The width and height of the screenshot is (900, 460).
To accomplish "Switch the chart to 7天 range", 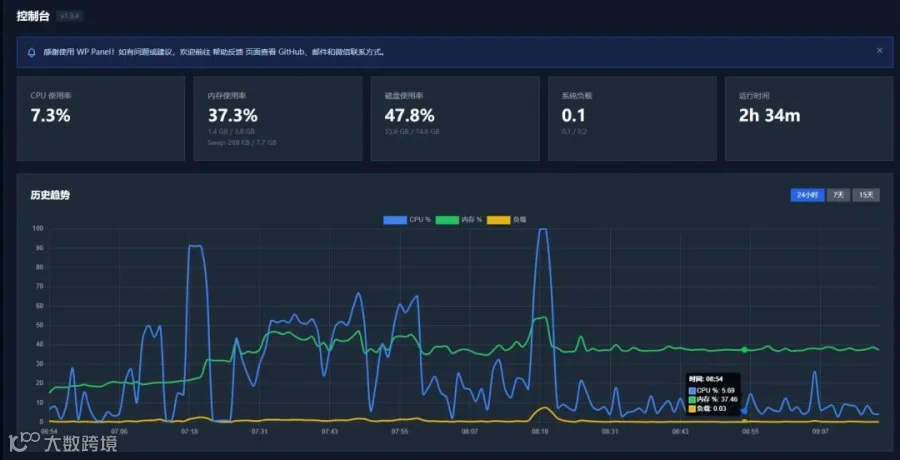I will (x=838, y=195).
